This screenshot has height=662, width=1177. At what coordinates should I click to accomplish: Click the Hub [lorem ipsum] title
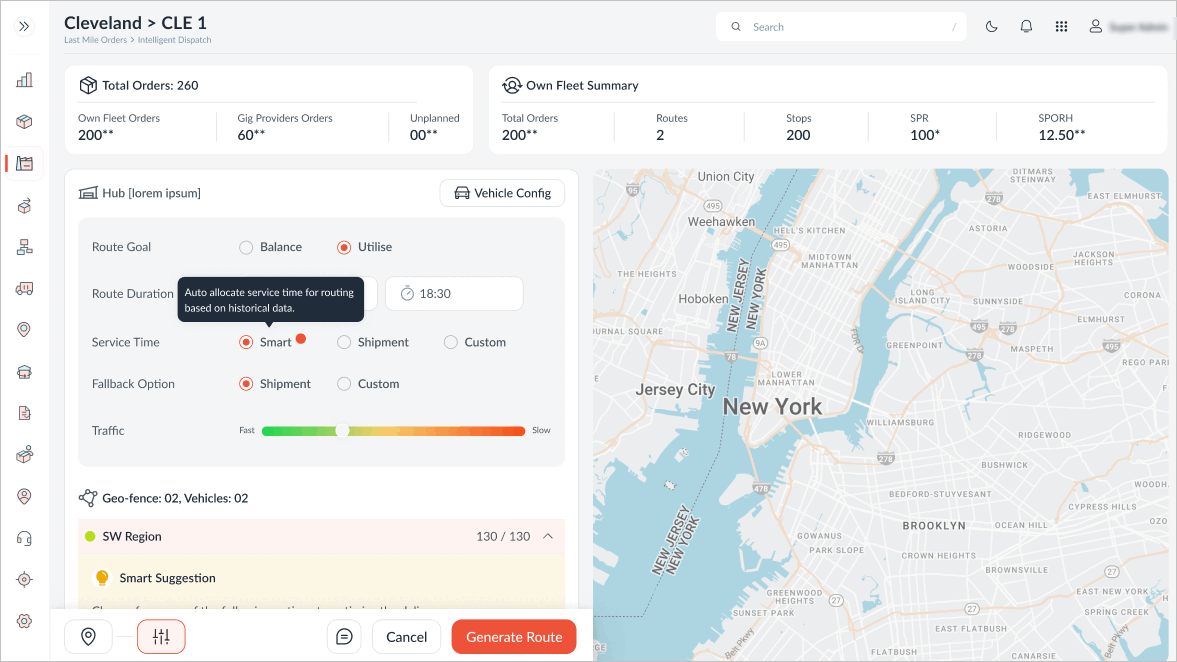coord(152,193)
